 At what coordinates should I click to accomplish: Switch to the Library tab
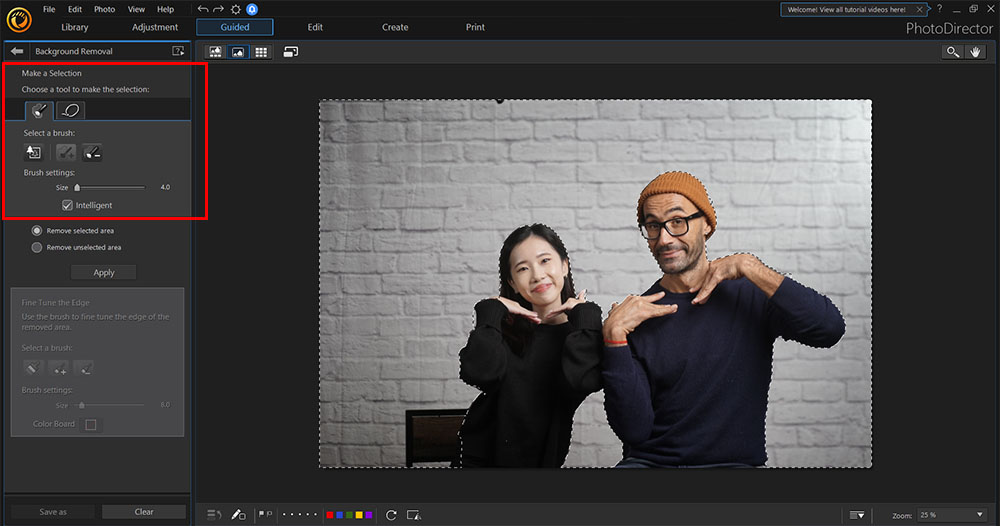click(75, 27)
